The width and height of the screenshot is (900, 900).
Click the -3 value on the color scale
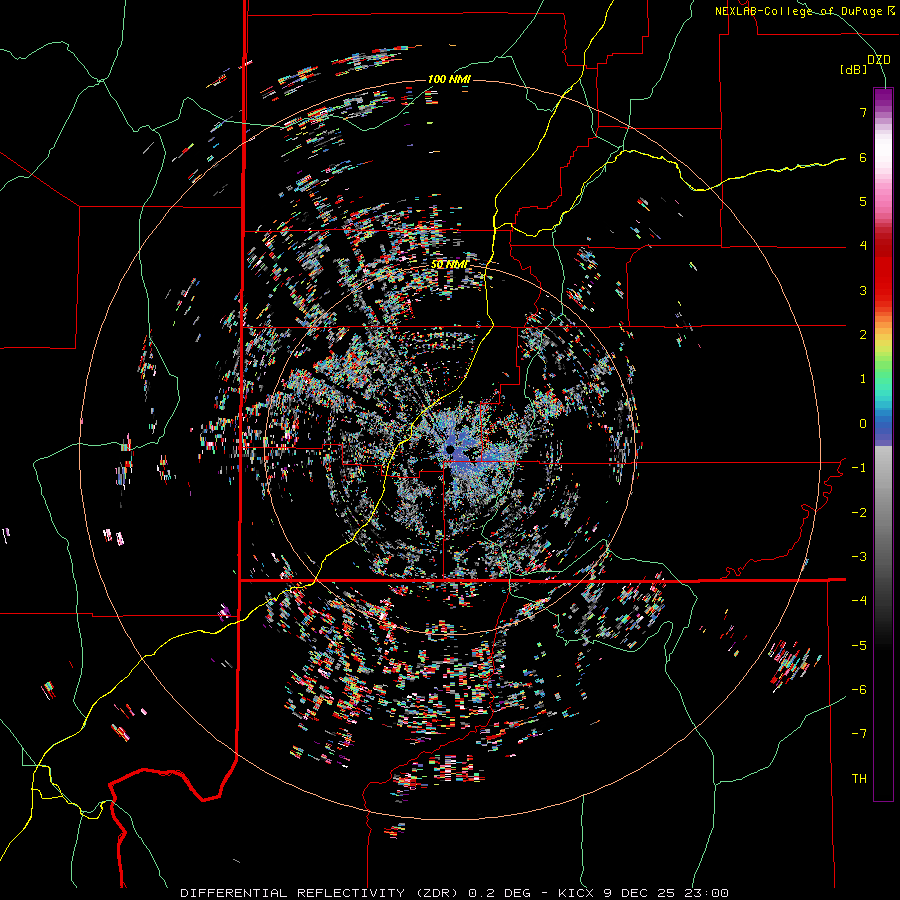click(859, 557)
